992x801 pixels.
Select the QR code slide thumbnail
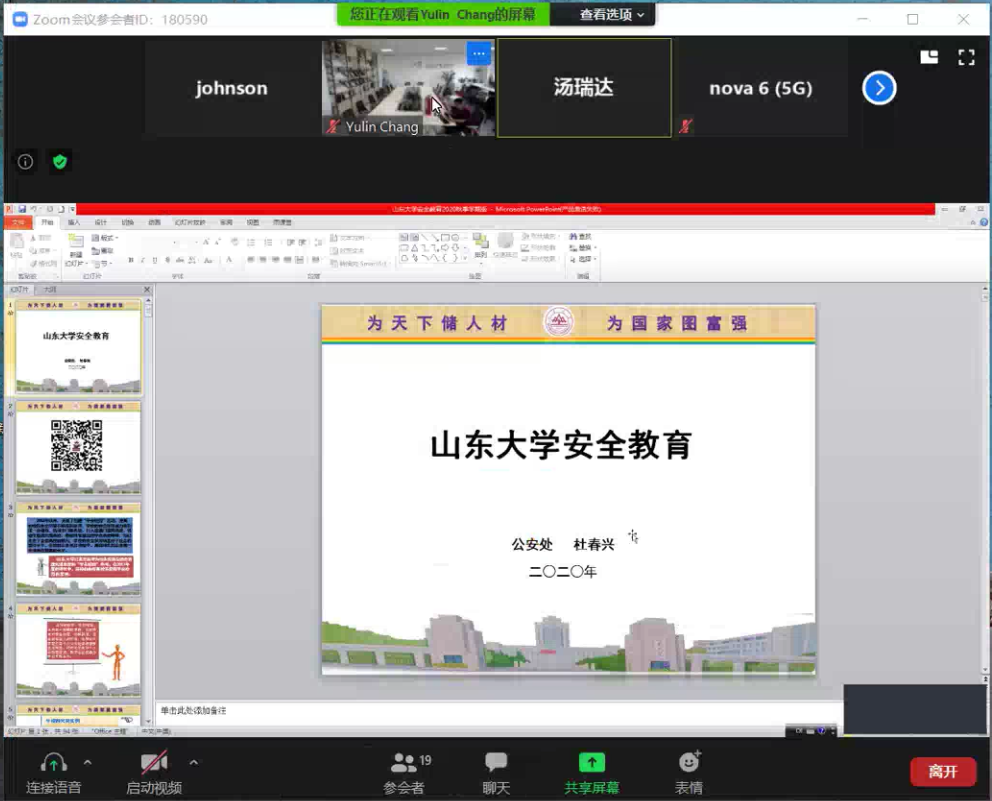point(77,446)
